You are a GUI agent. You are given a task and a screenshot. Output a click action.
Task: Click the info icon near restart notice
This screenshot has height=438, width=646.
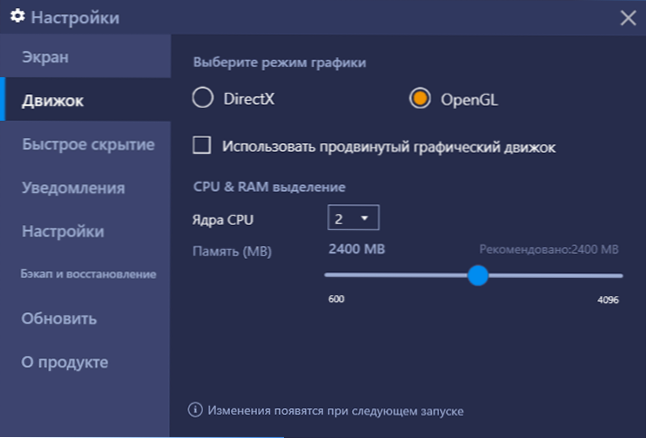pos(195,410)
